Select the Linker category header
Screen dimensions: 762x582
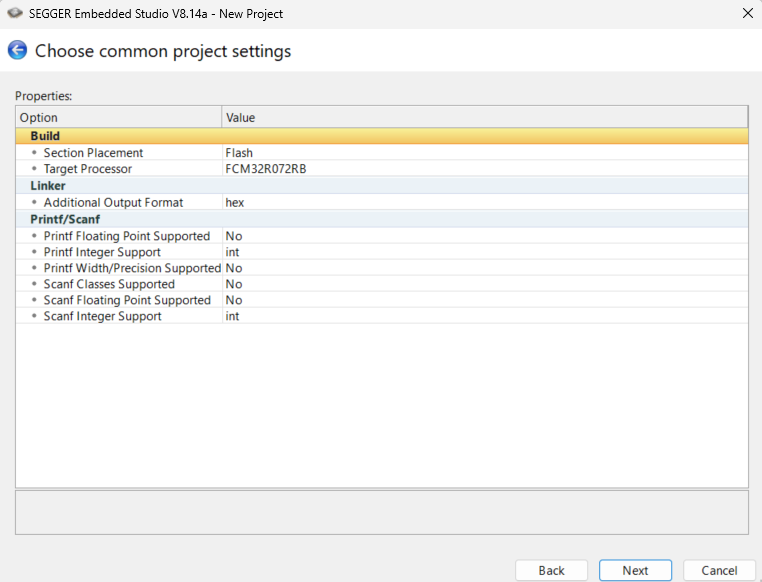click(x=48, y=186)
